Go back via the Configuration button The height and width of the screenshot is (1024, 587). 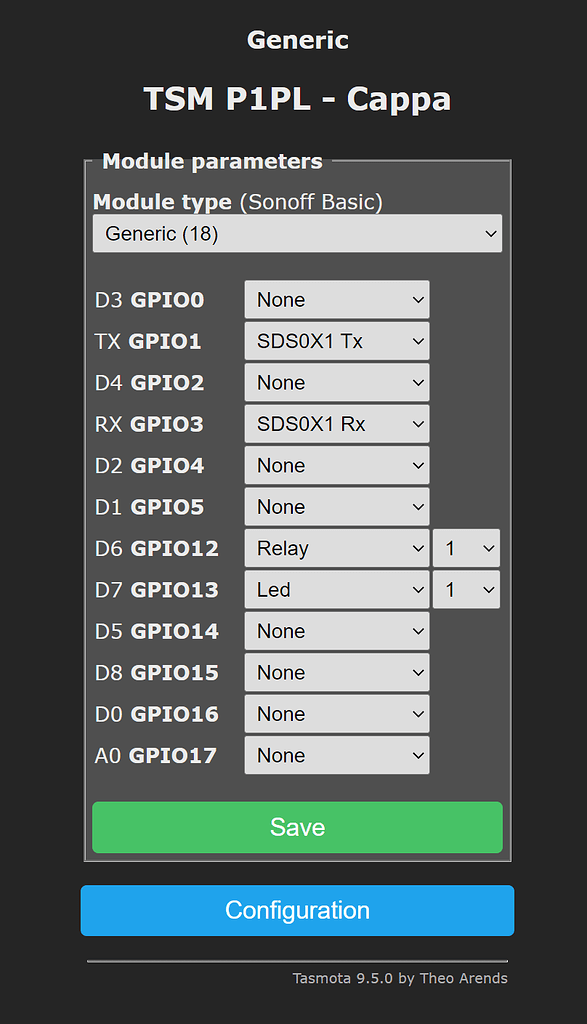(x=297, y=910)
